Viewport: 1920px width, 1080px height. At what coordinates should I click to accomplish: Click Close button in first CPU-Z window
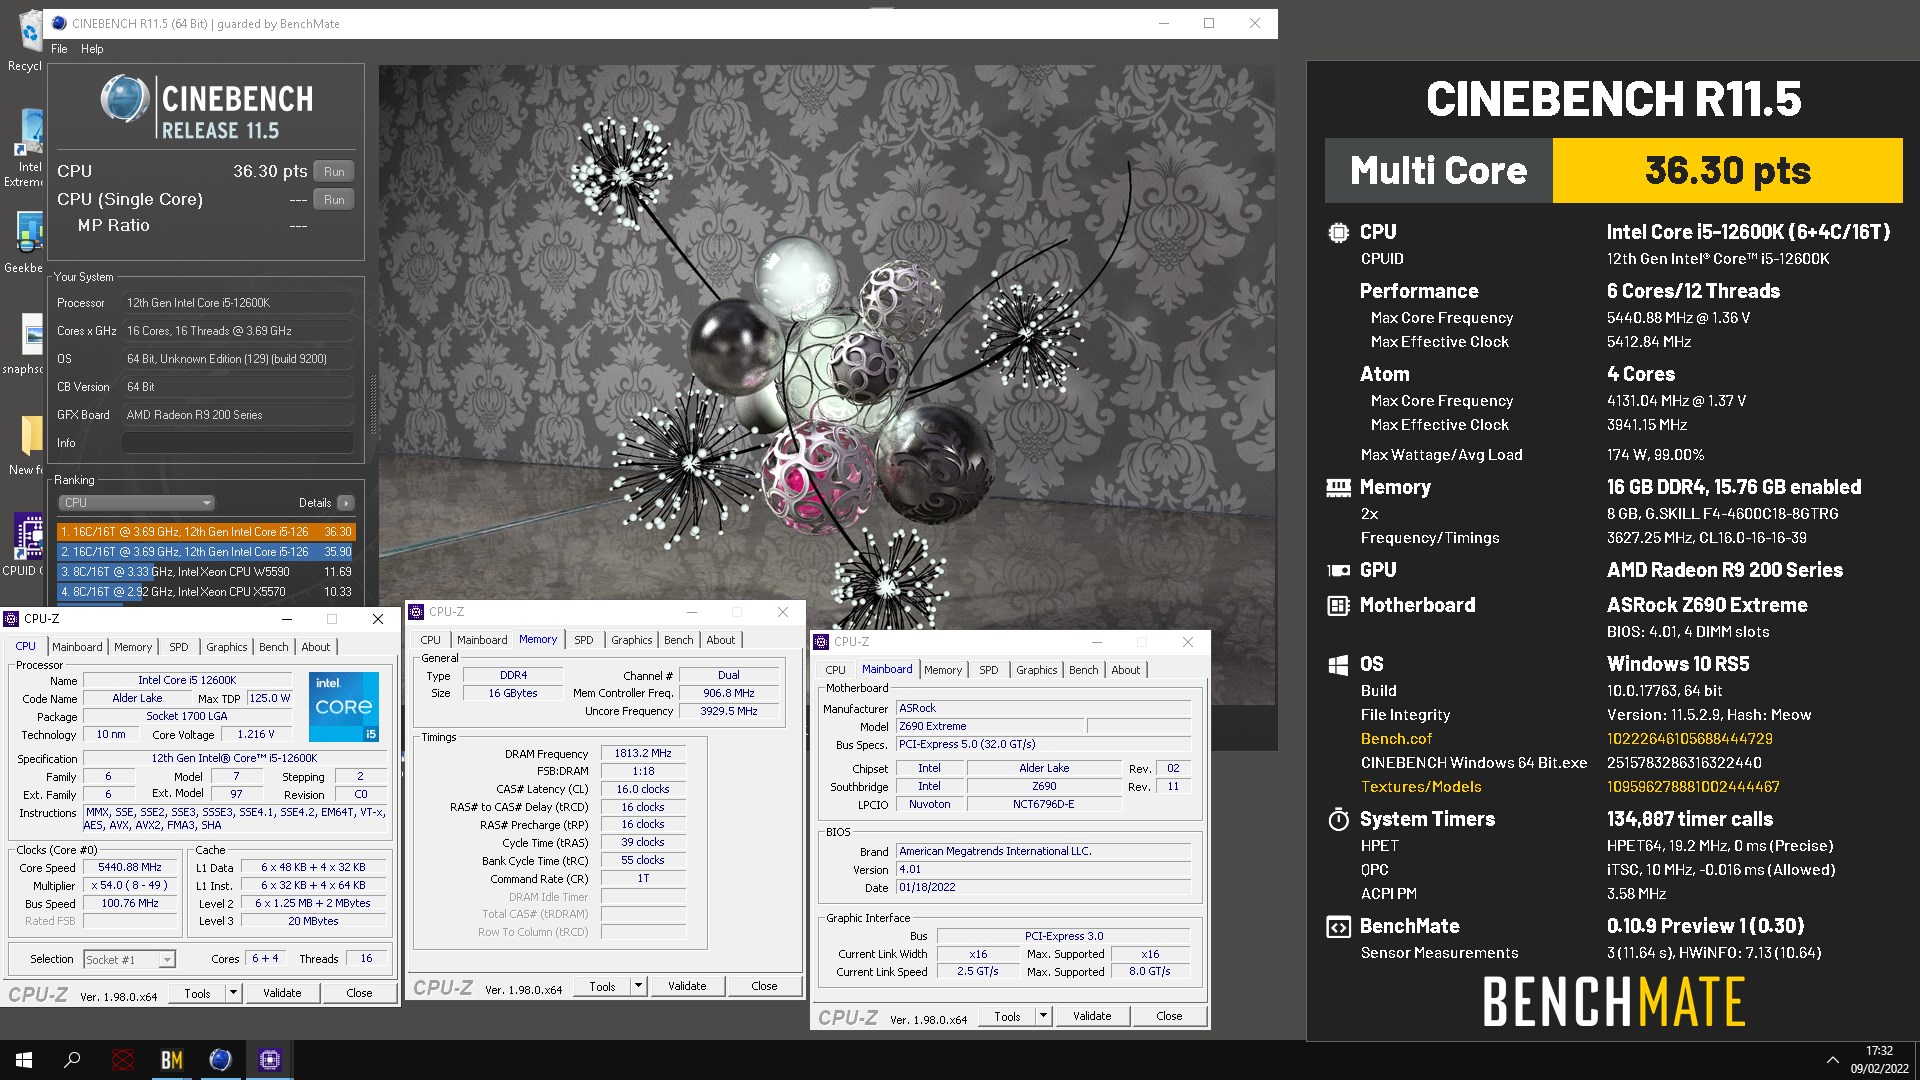[359, 993]
